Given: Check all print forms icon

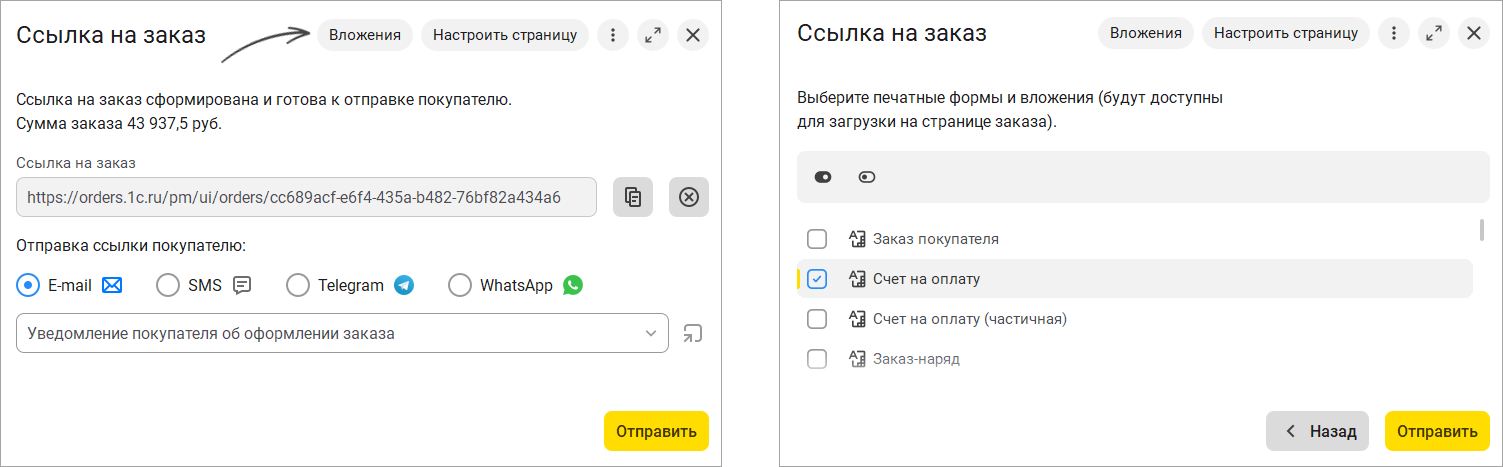Looking at the screenshot, I should coord(823,177).
